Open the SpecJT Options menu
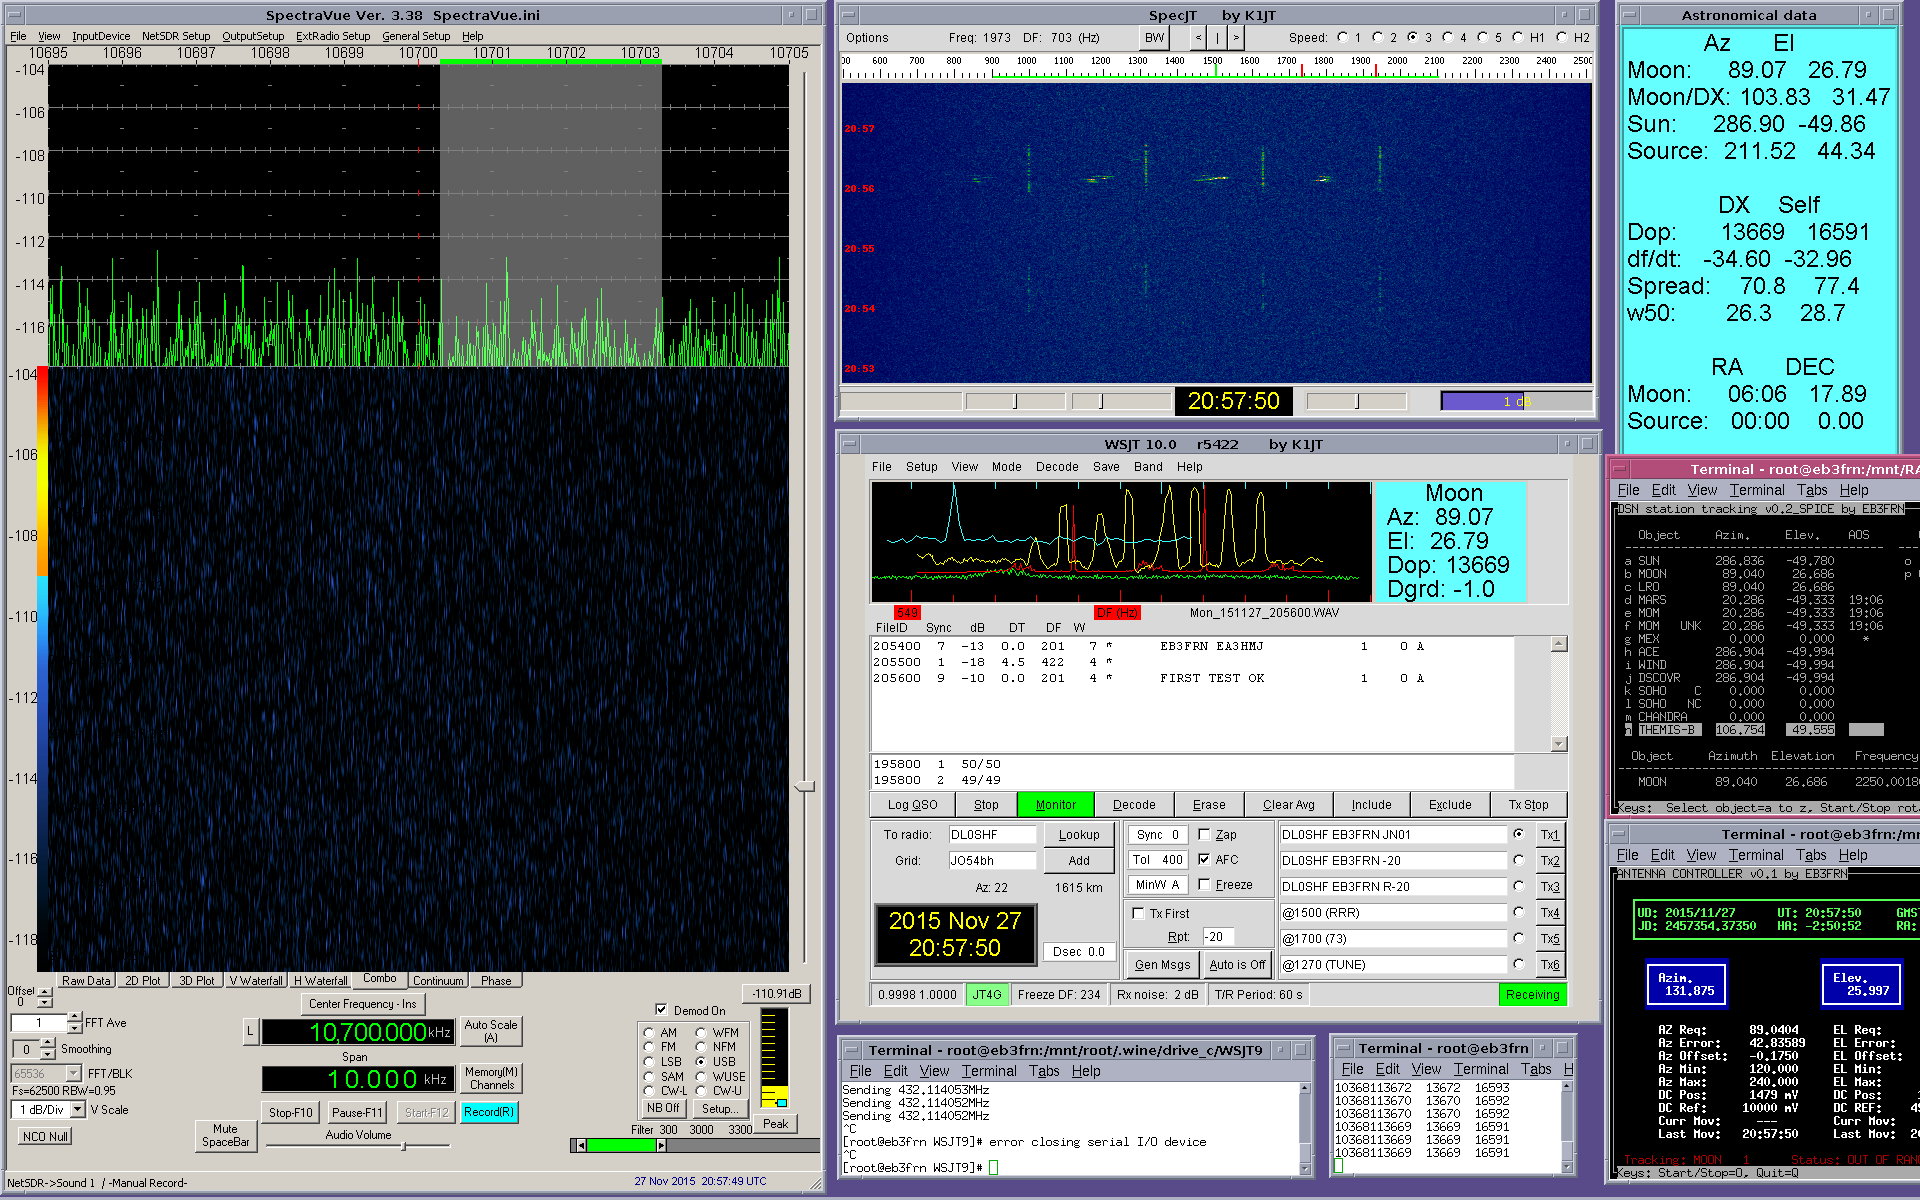The width and height of the screenshot is (1920, 1200). click(x=866, y=38)
